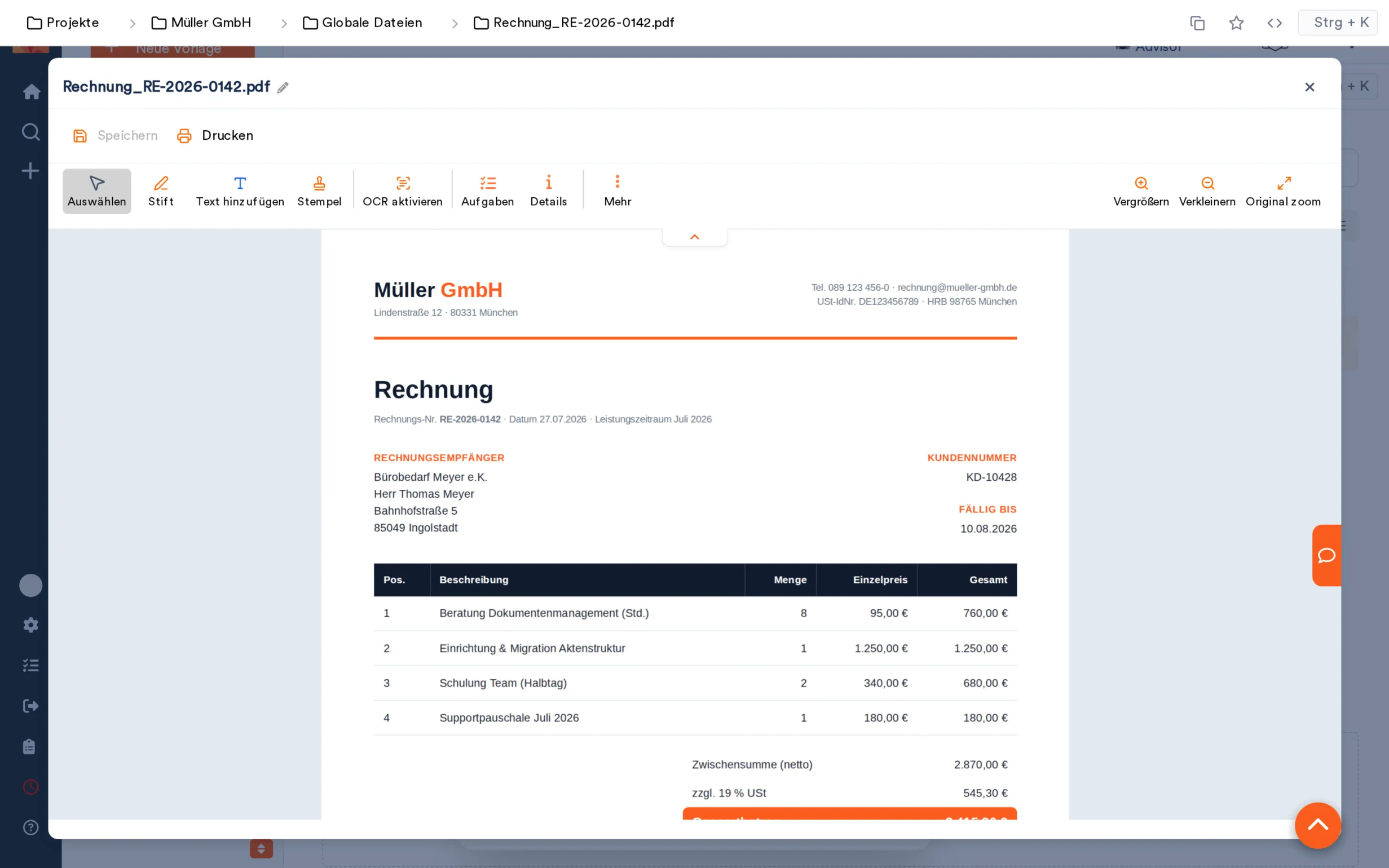Viewport: 1389px width, 868px height.
Task: Click customer number KD-10428
Action: tap(991, 477)
